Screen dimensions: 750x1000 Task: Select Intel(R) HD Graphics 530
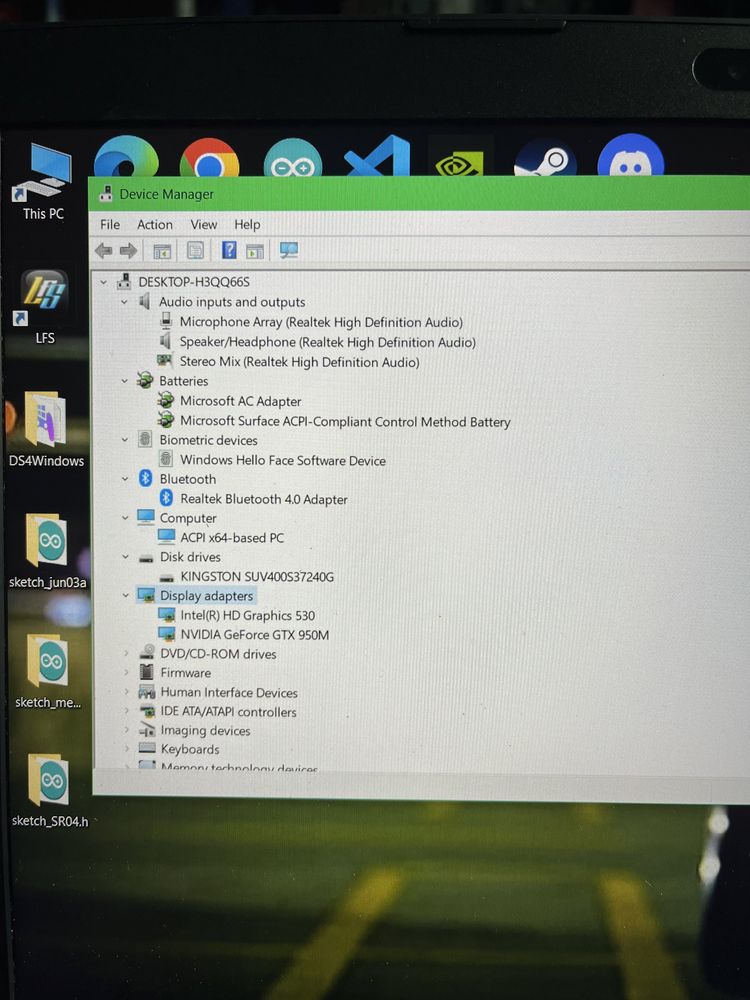tap(247, 615)
